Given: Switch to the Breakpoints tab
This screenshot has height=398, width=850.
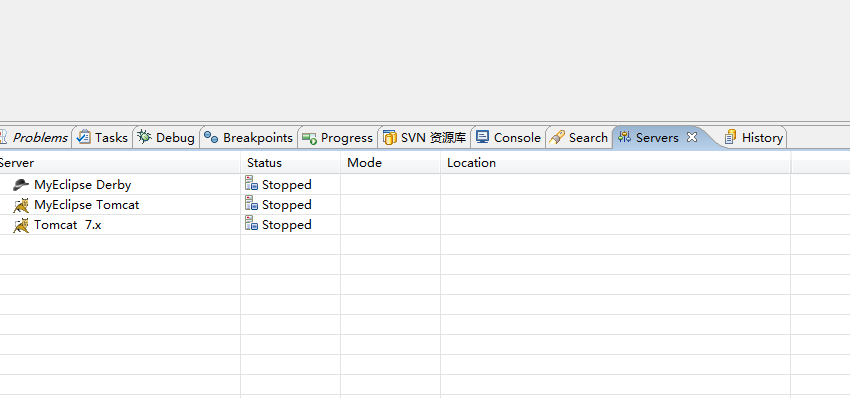Looking at the screenshot, I should pyautogui.click(x=249, y=138).
